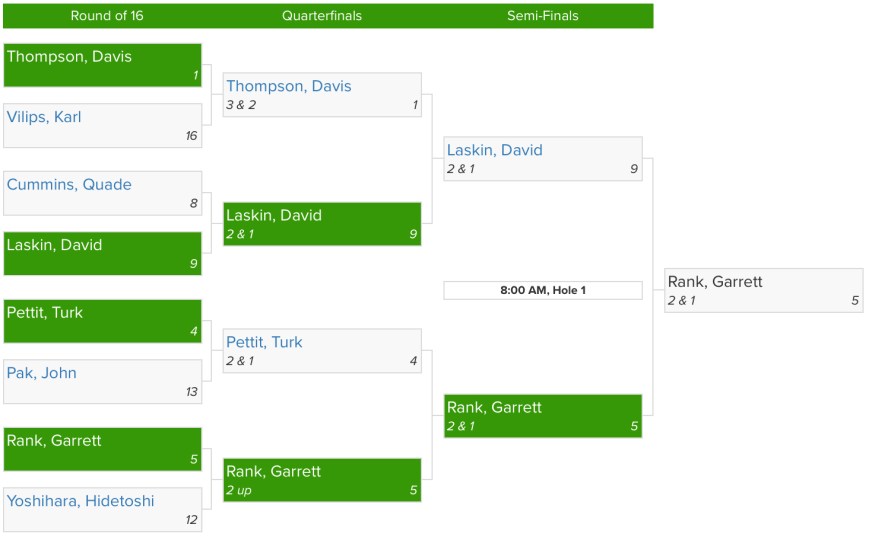Open Pak, John player link
Screen dimensions: 869x537
(x=42, y=373)
